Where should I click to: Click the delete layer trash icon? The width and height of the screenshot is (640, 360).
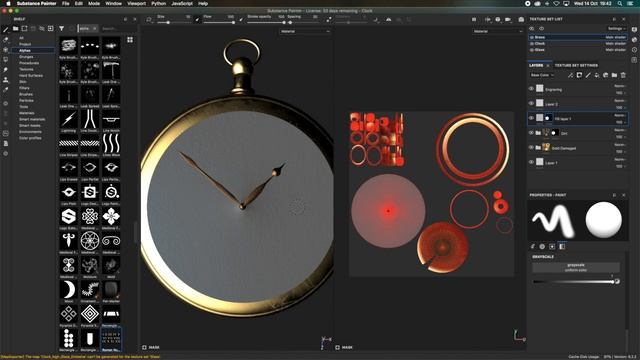coord(623,75)
